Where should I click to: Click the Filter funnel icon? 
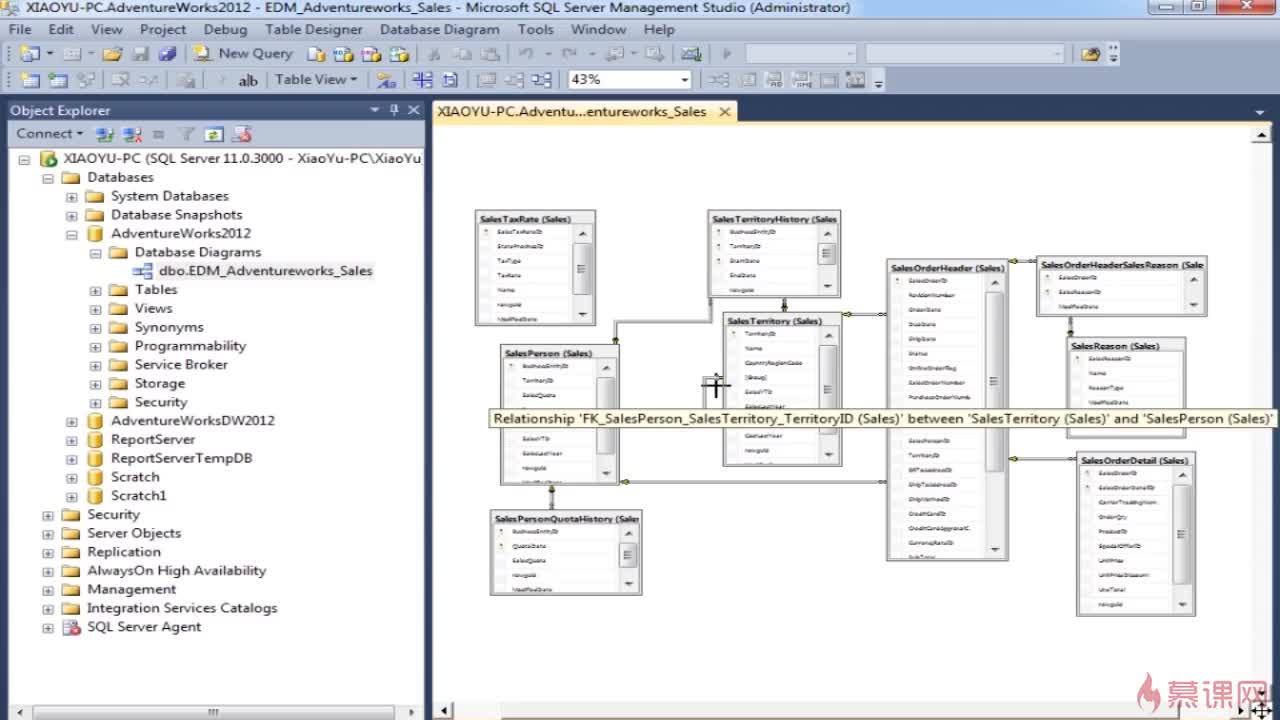(x=186, y=134)
